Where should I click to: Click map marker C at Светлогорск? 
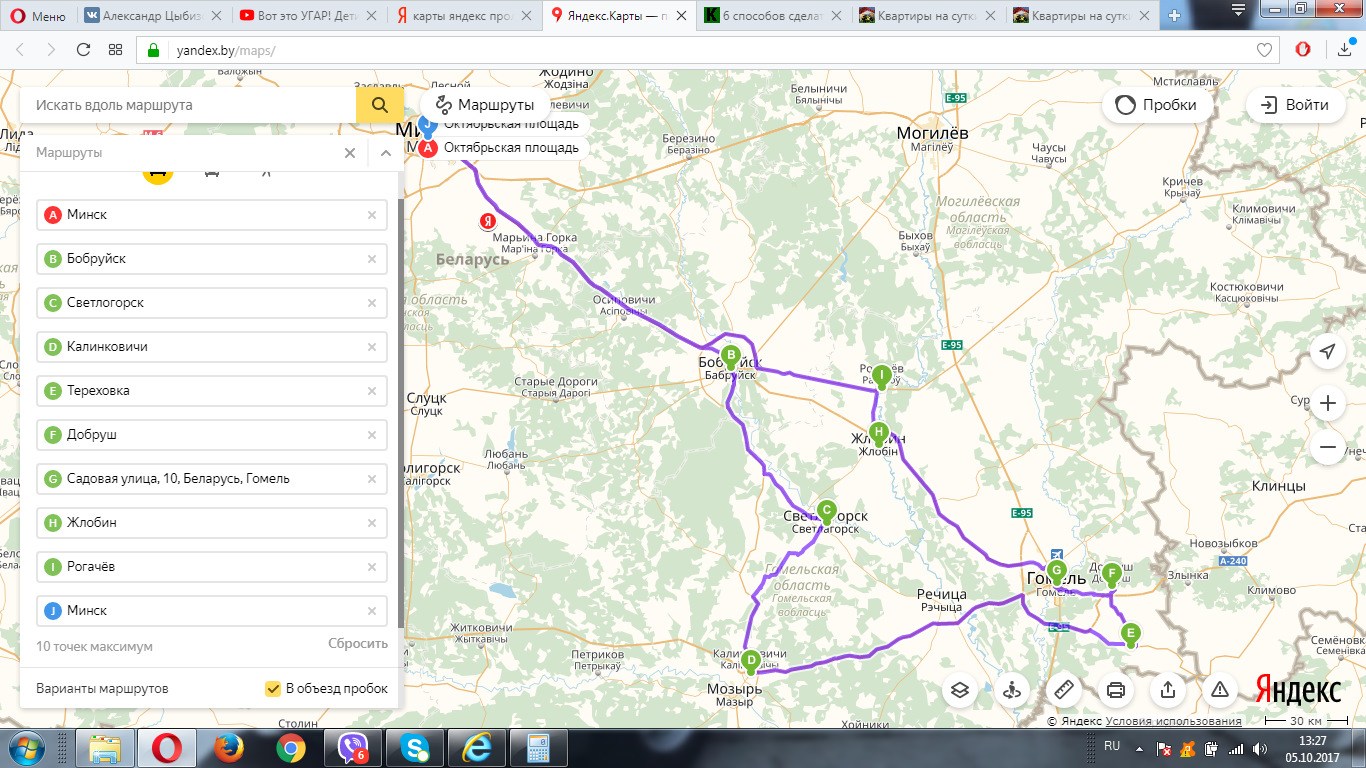tap(826, 510)
